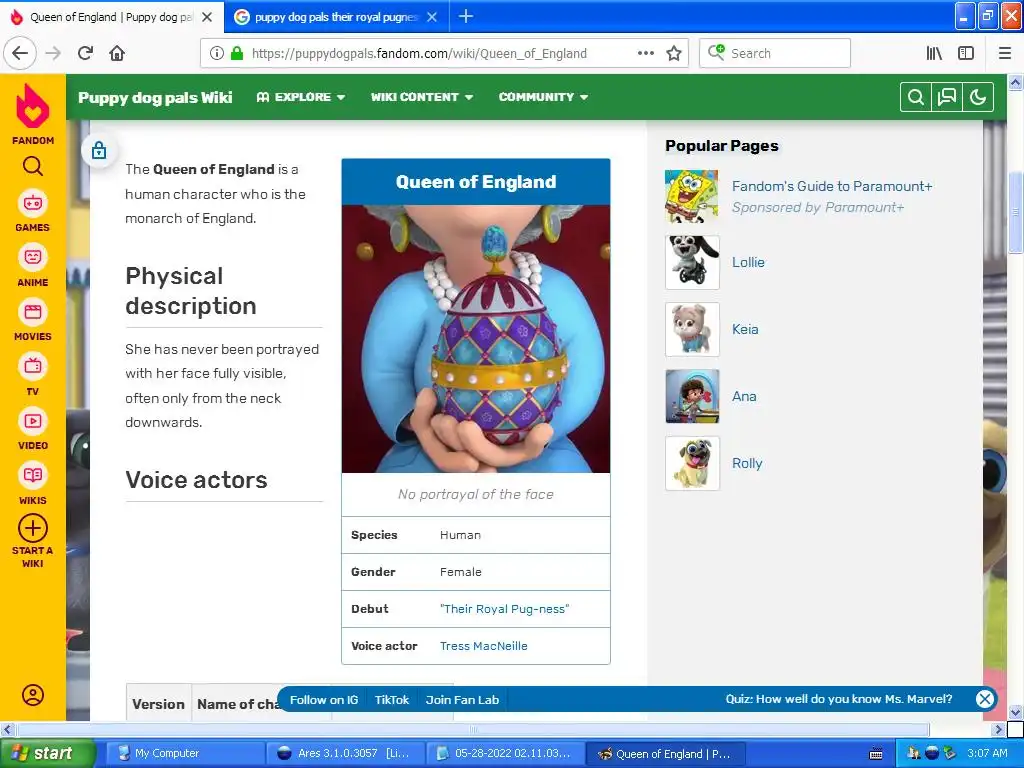Toggle dark mode moon icon
Viewport: 1024px width, 768px height.
(x=978, y=97)
